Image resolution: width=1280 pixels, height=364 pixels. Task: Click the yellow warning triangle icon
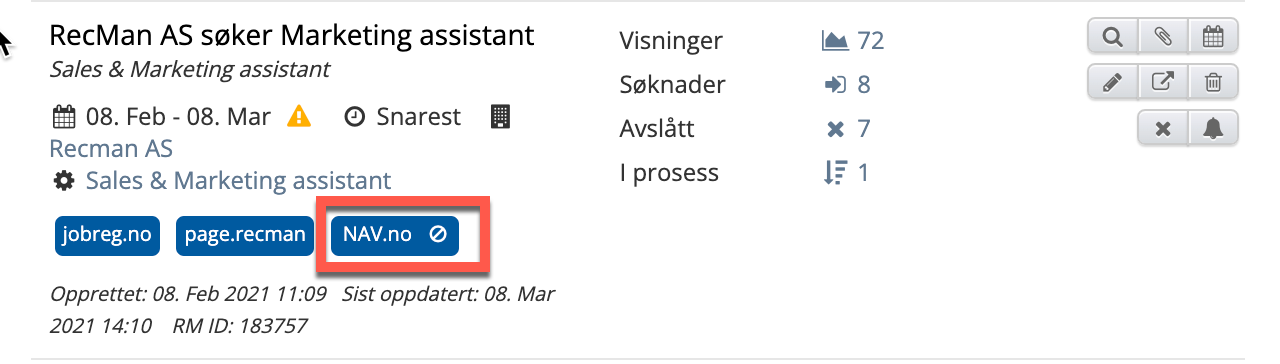click(299, 117)
